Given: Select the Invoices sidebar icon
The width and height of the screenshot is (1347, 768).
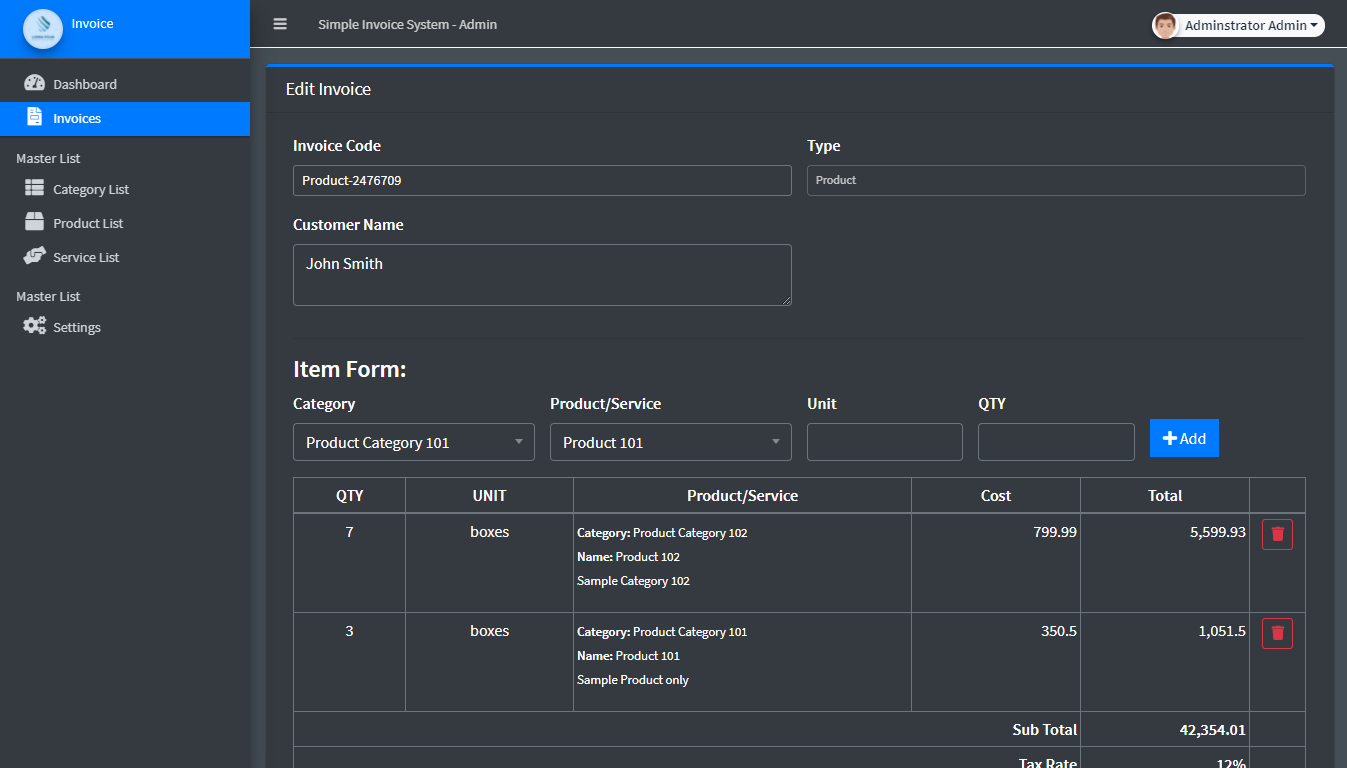Looking at the screenshot, I should click(34, 118).
